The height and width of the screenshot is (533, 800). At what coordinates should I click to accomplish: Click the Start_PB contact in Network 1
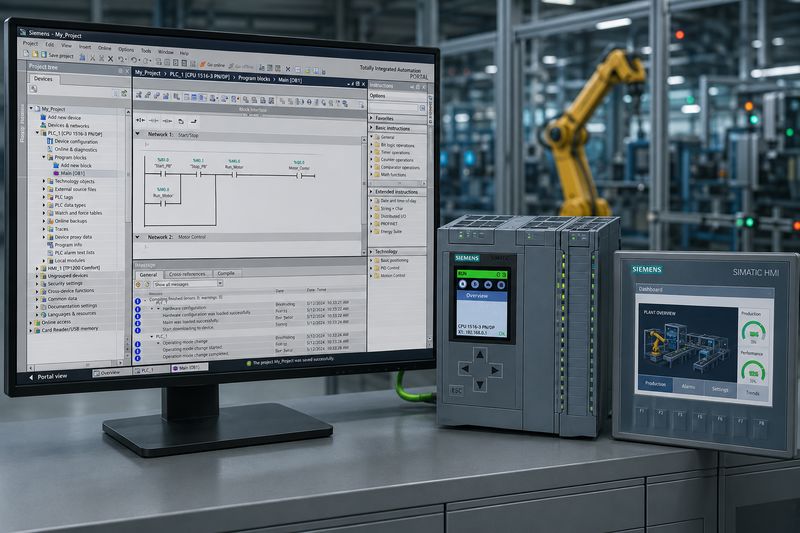[163, 174]
